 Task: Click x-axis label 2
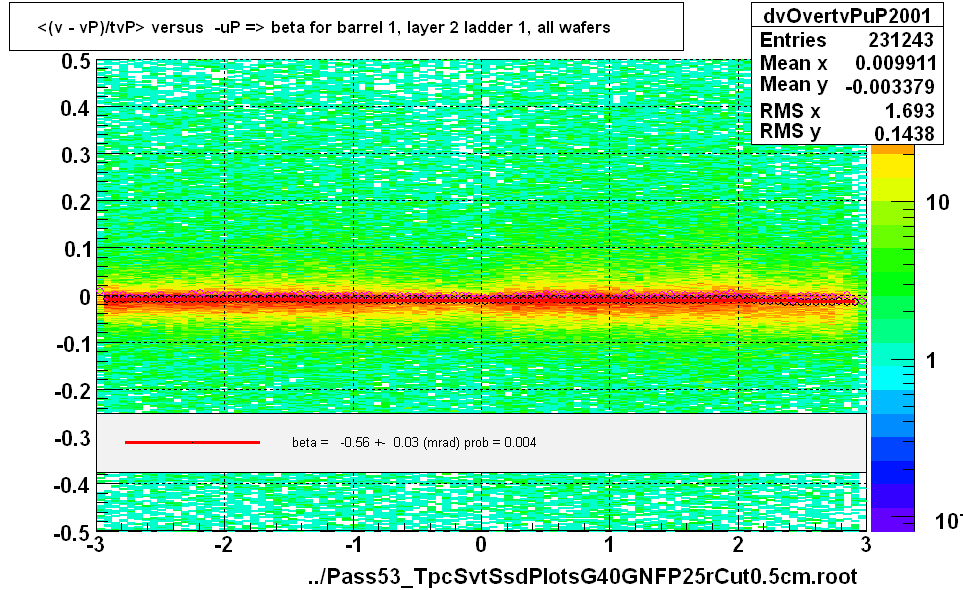738,545
